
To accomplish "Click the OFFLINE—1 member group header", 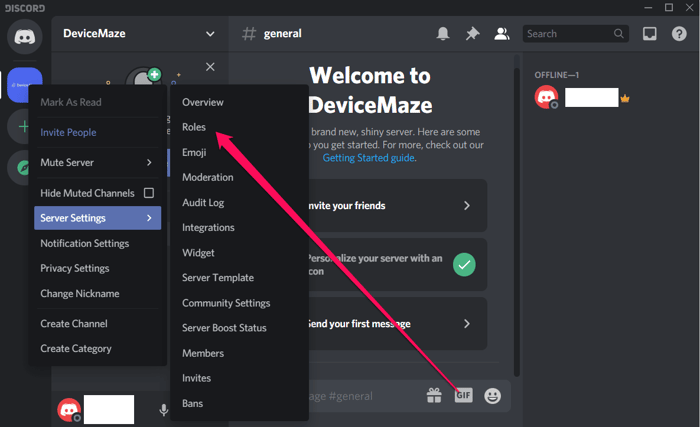I will (x=557, y=75).
